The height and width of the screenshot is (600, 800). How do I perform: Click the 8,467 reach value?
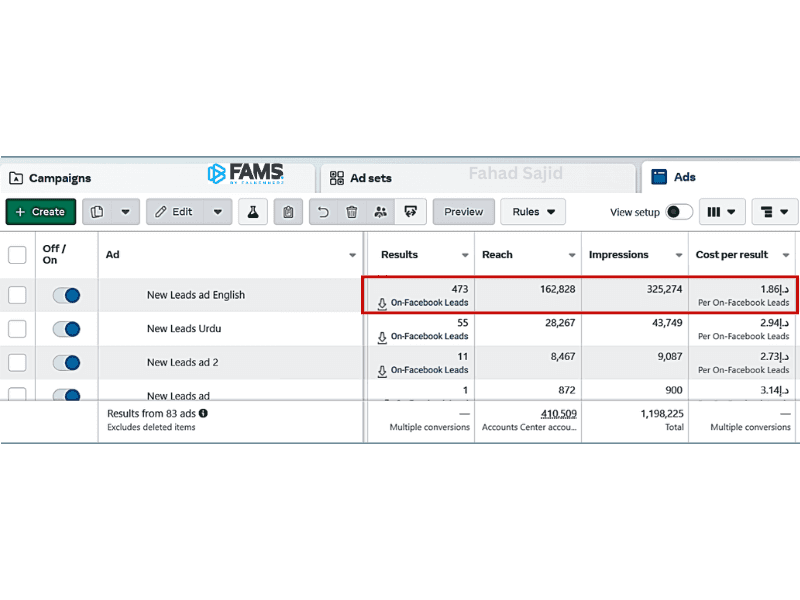pyautogui.click(x=563, y=357)
